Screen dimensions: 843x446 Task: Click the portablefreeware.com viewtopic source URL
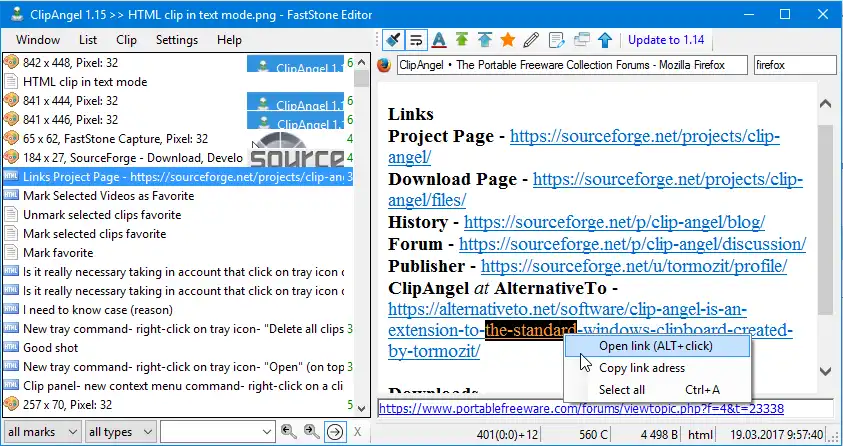[581, 408]
